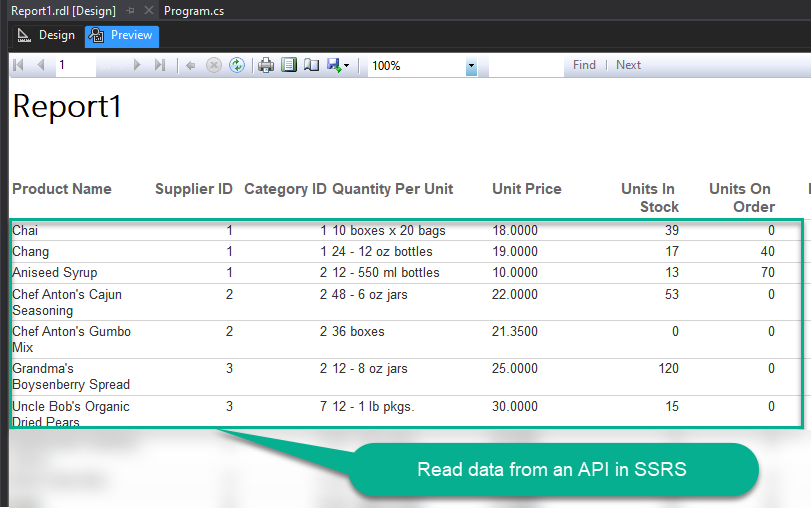
Task: Click the Next search link
Action: click(x=628, y=65)
